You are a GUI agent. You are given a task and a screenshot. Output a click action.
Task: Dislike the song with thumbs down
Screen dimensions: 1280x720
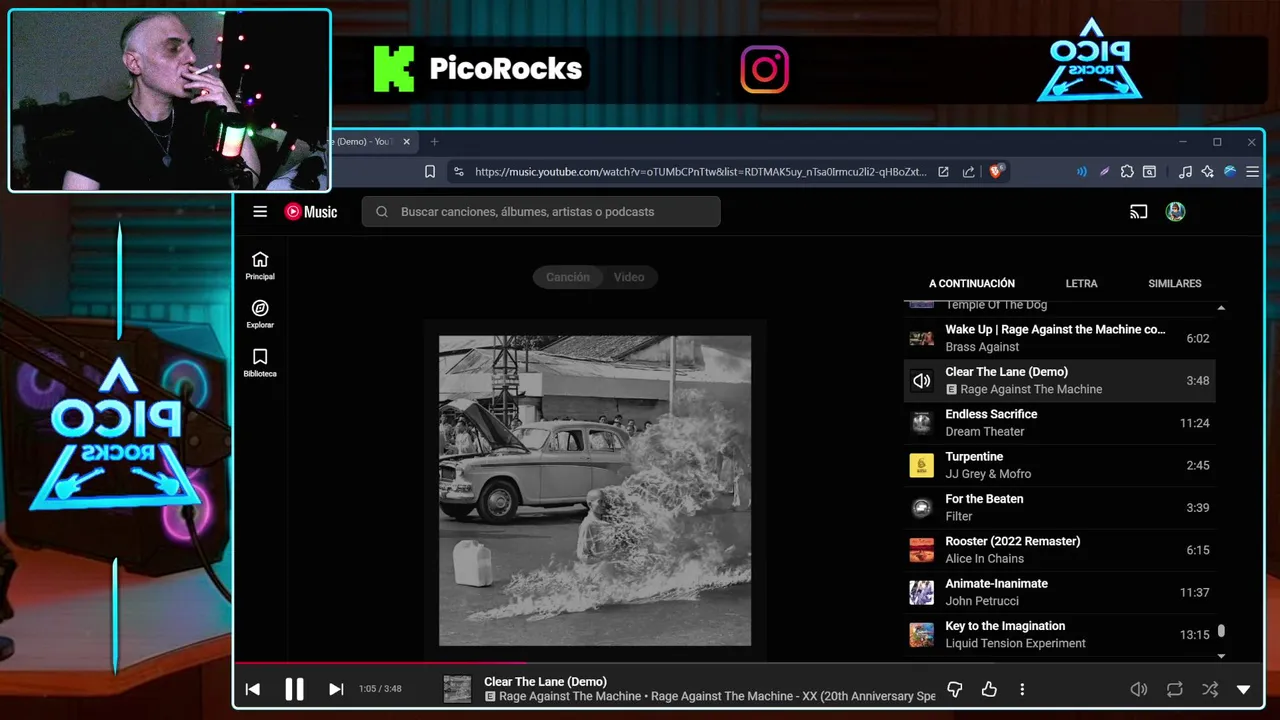[x=955, y=689]
